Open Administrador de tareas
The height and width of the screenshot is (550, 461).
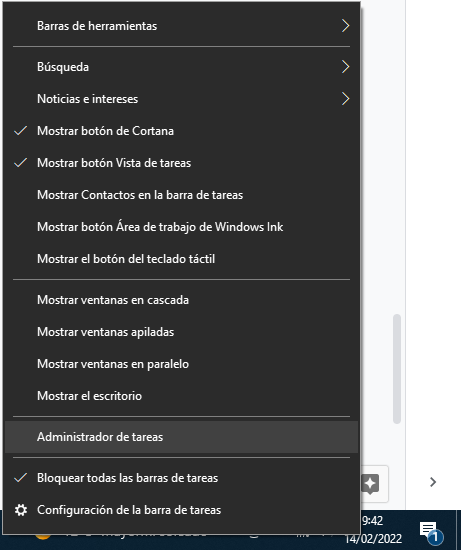click(x=181, y=437)
